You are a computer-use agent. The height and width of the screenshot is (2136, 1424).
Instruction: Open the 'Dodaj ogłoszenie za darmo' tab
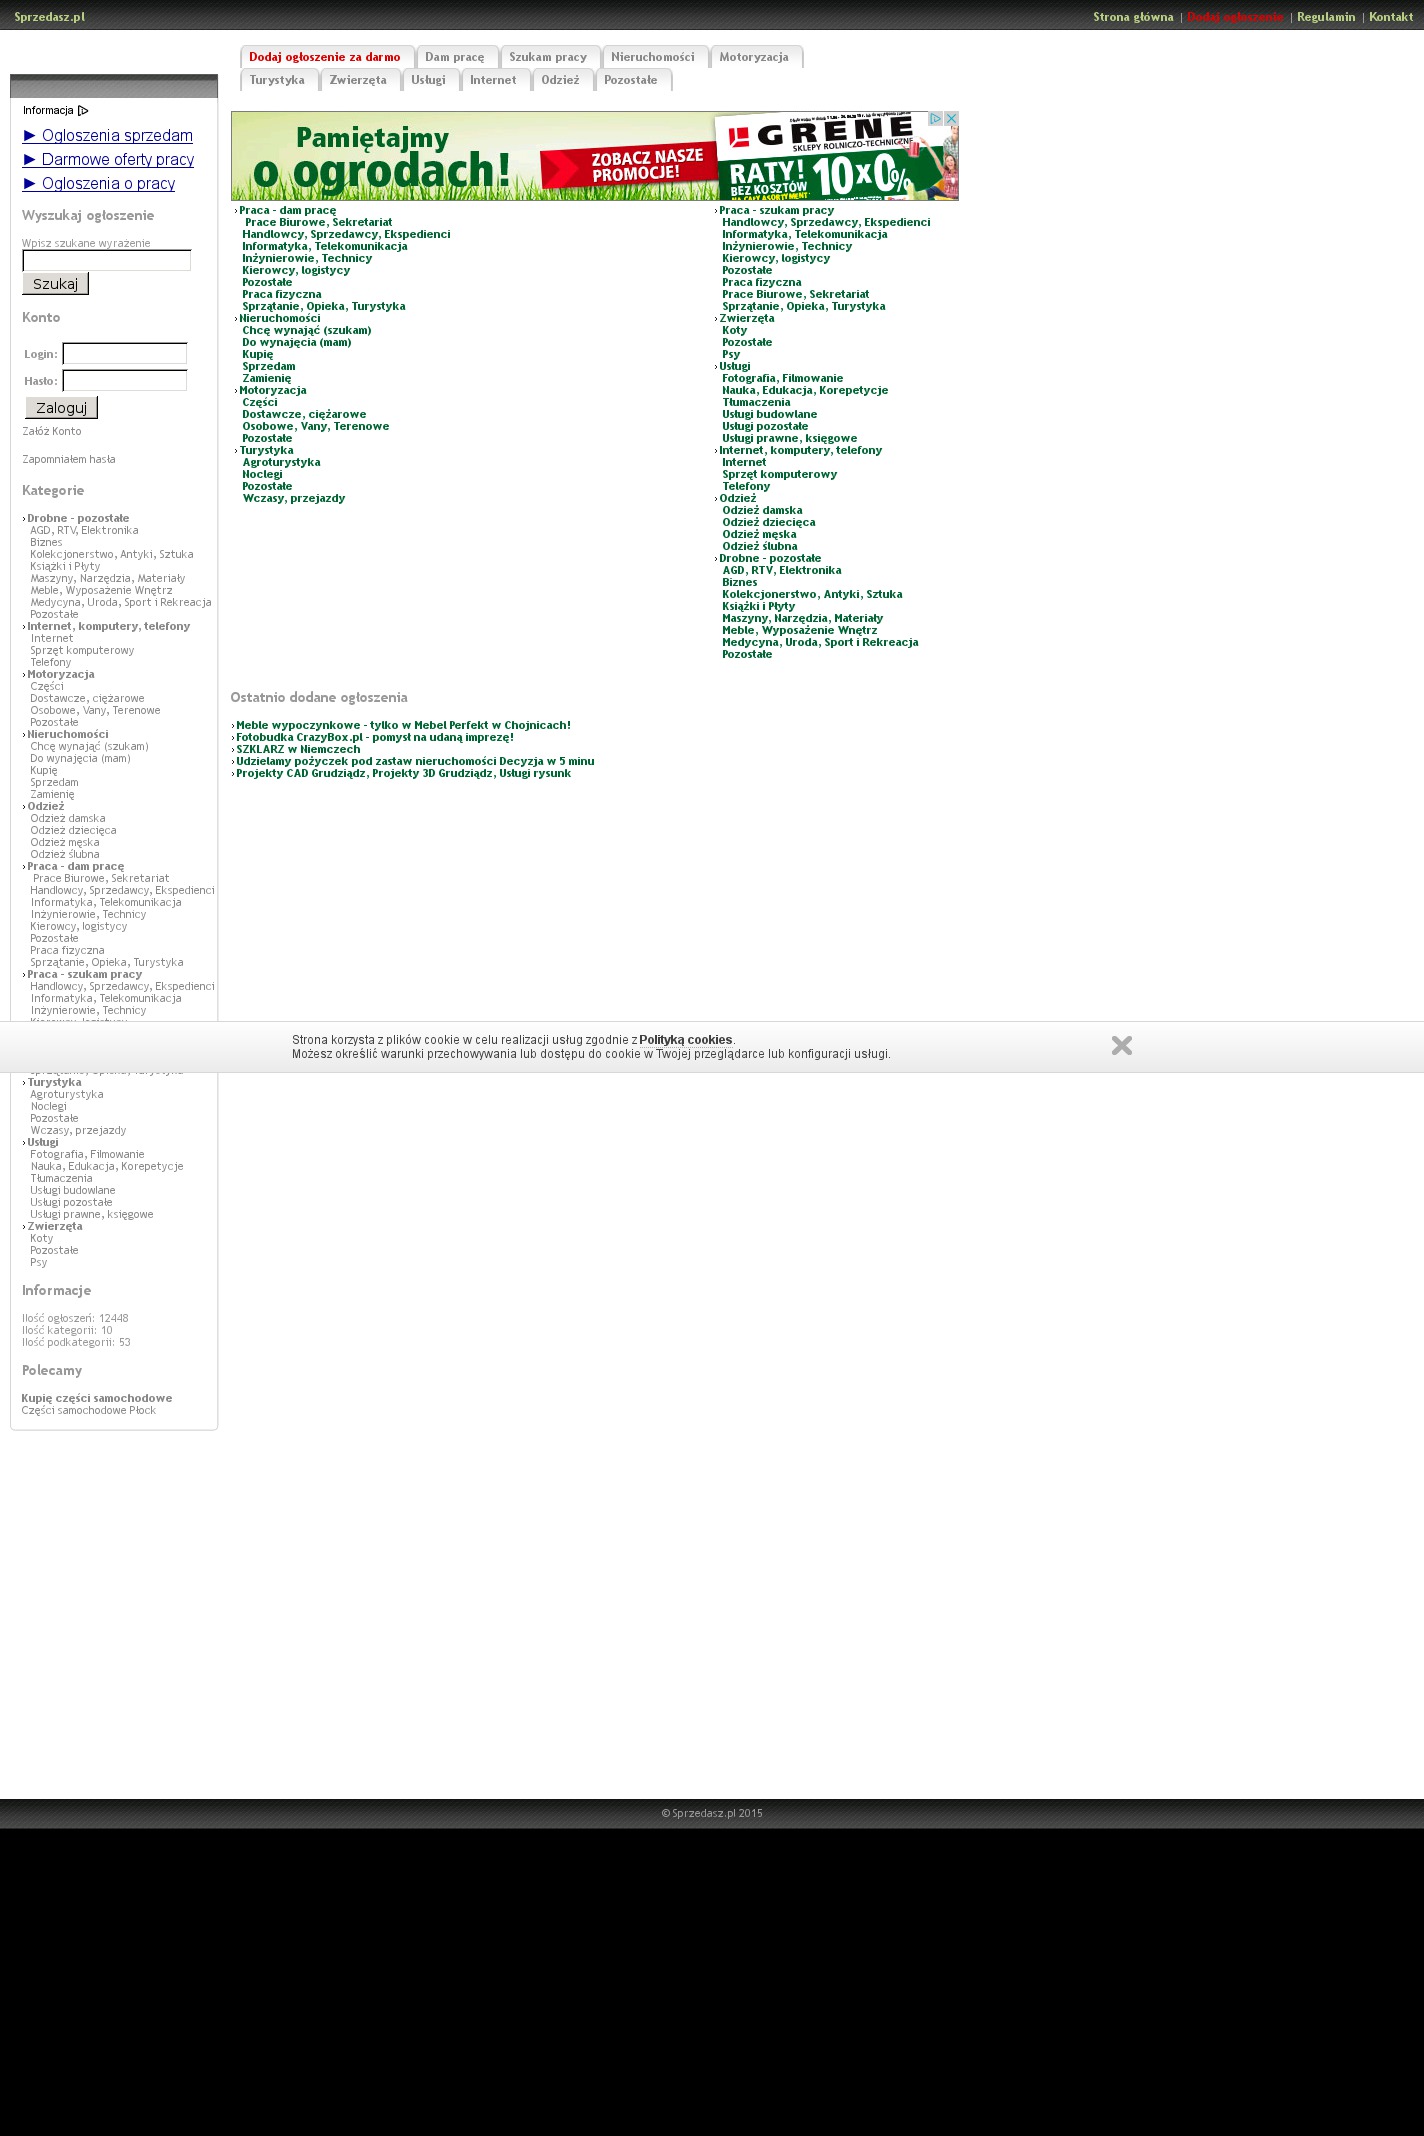[x=325, y=57]
